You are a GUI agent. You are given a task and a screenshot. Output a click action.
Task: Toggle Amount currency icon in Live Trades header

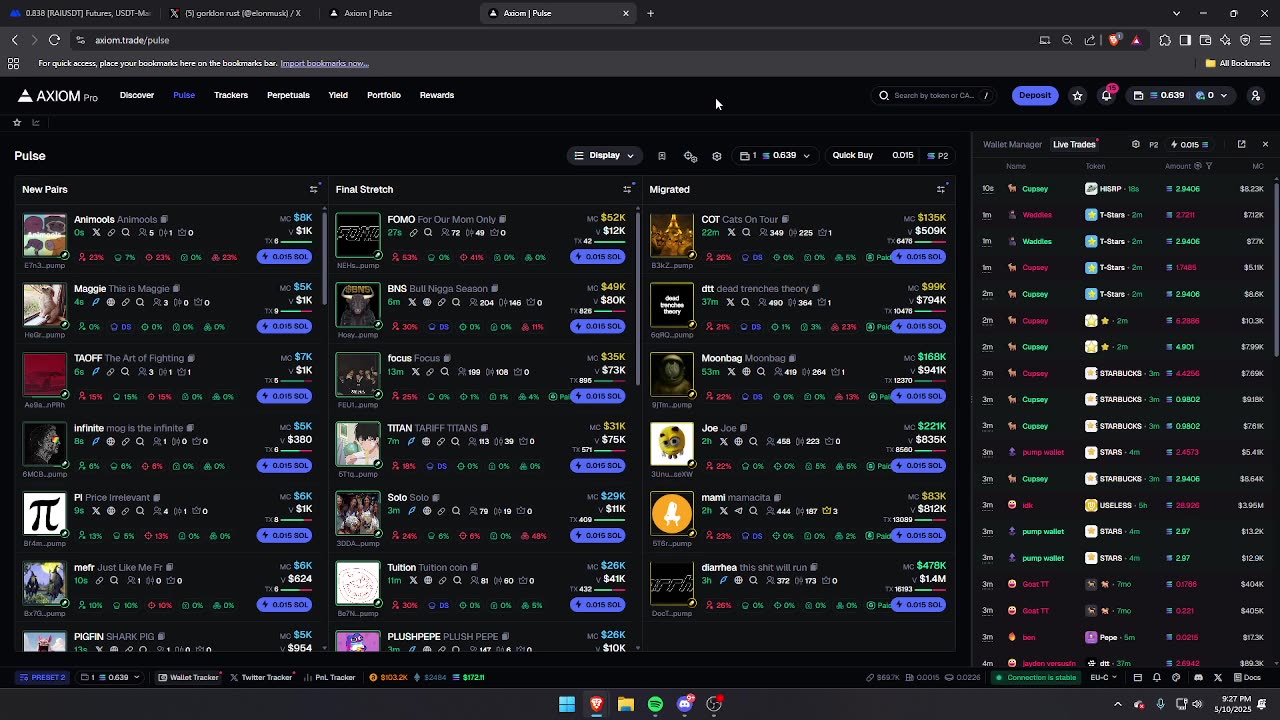1198,166
